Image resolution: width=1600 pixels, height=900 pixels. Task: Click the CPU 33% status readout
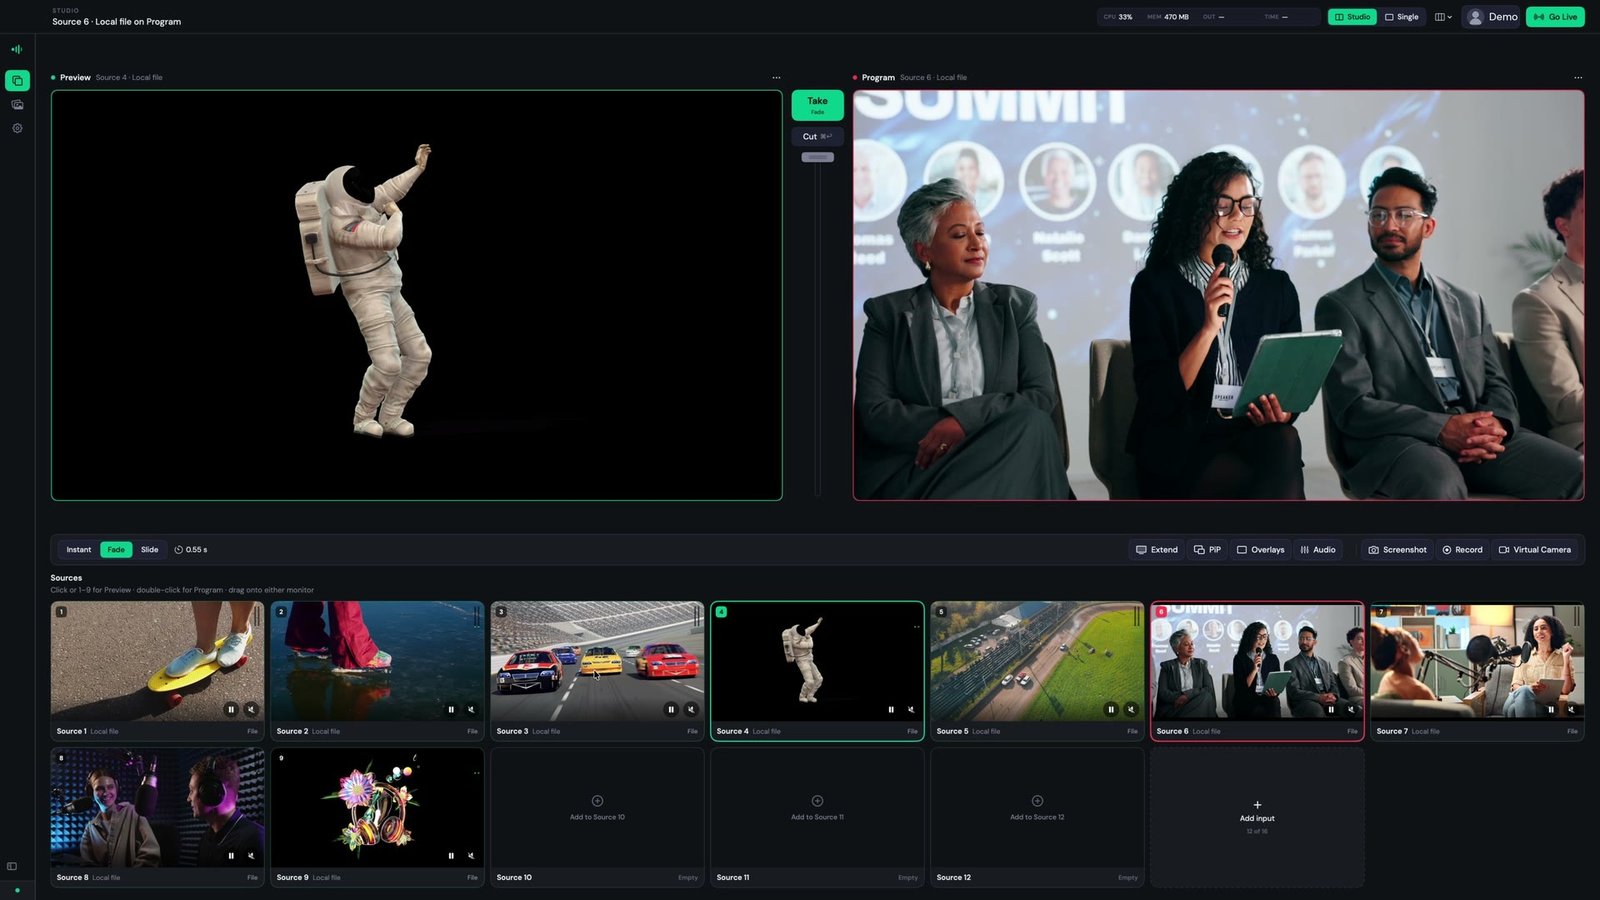click(x=1118, y=17)
